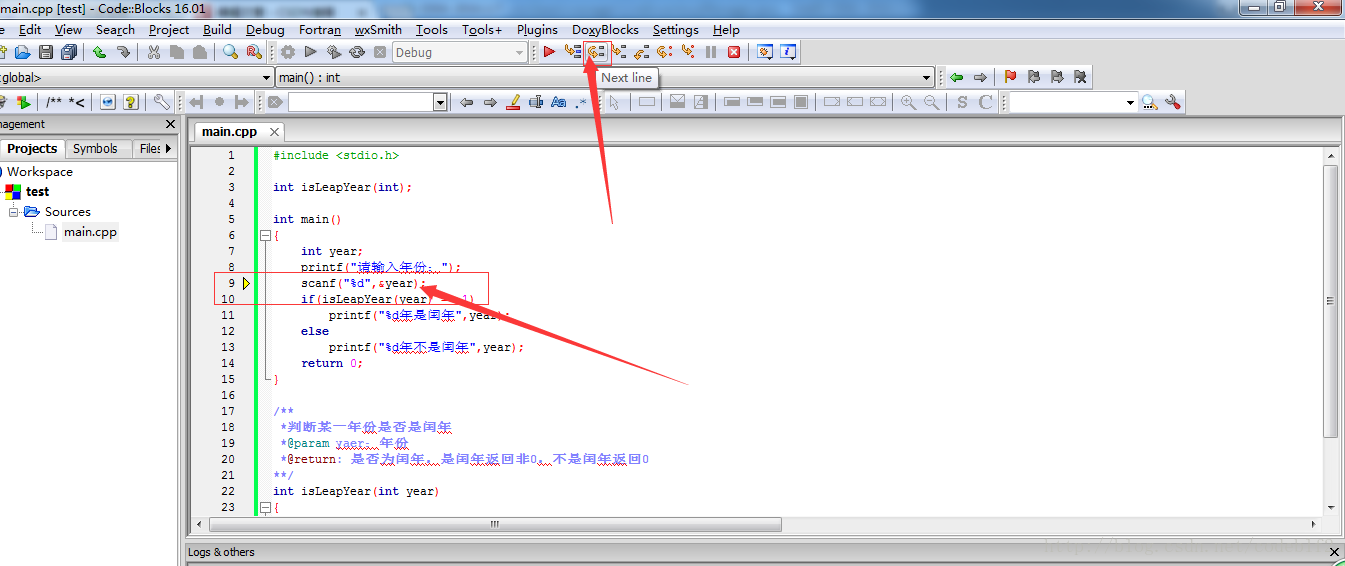The width and height of the screenshot is (1345, 566).
Task: Click the Run to cursor debugger icon
Action: 573,52
